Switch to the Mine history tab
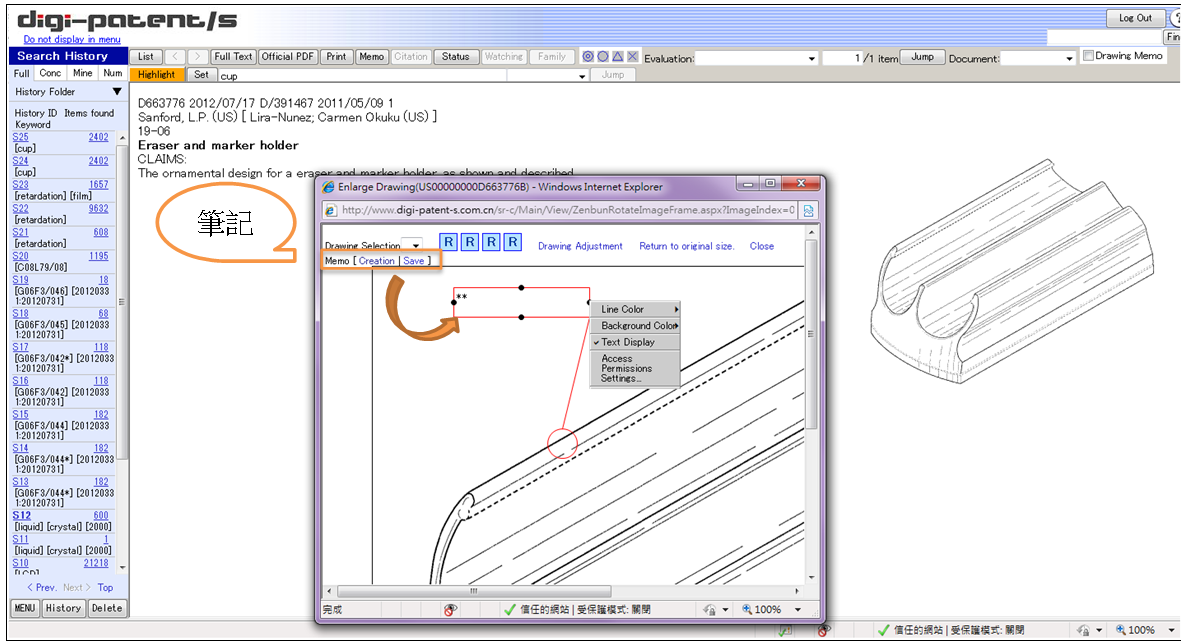 [x=83, y=73]
